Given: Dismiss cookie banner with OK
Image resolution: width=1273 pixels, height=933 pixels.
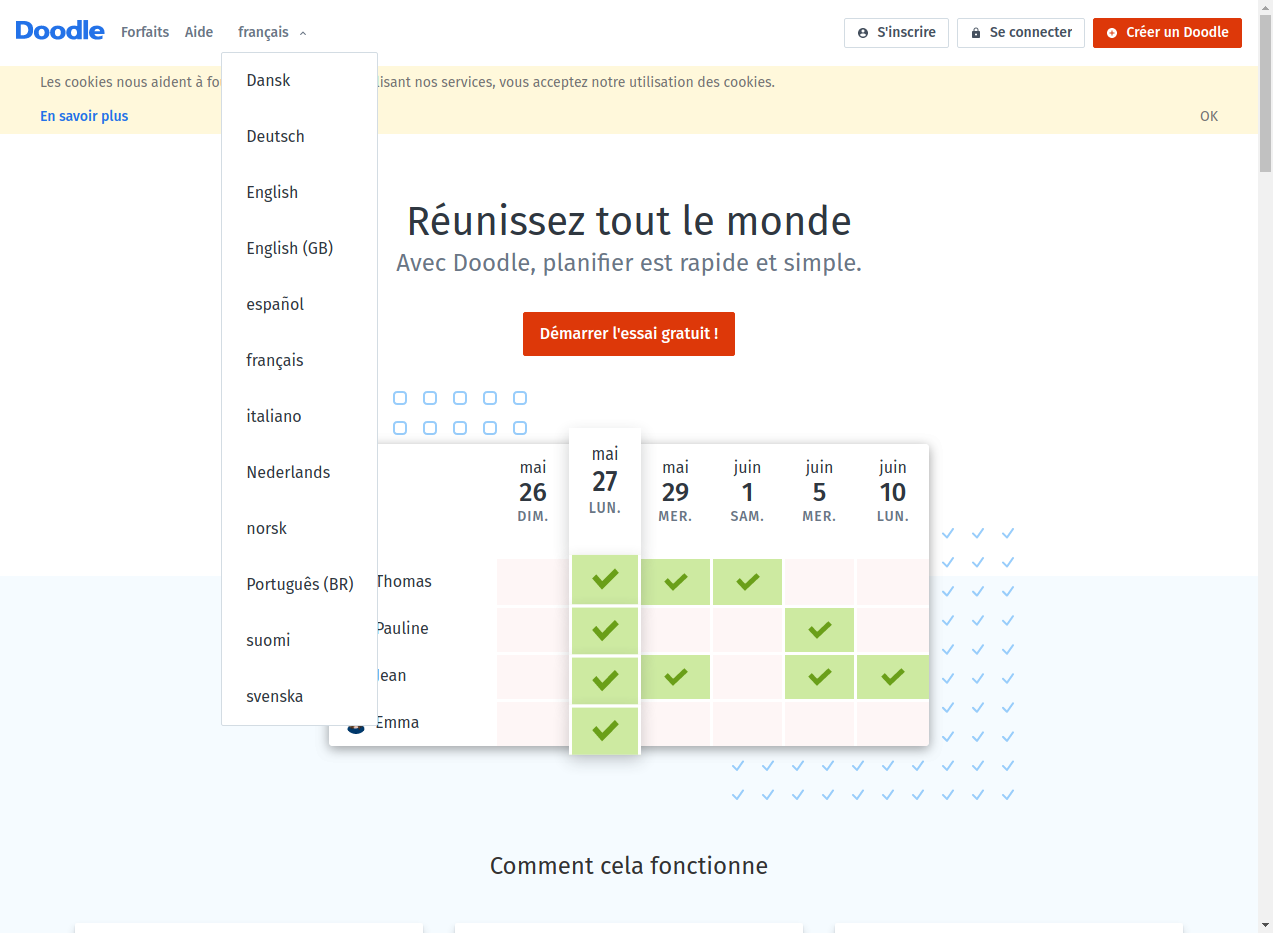Looking at the screenshot, I should click(x=1209, y=116).
